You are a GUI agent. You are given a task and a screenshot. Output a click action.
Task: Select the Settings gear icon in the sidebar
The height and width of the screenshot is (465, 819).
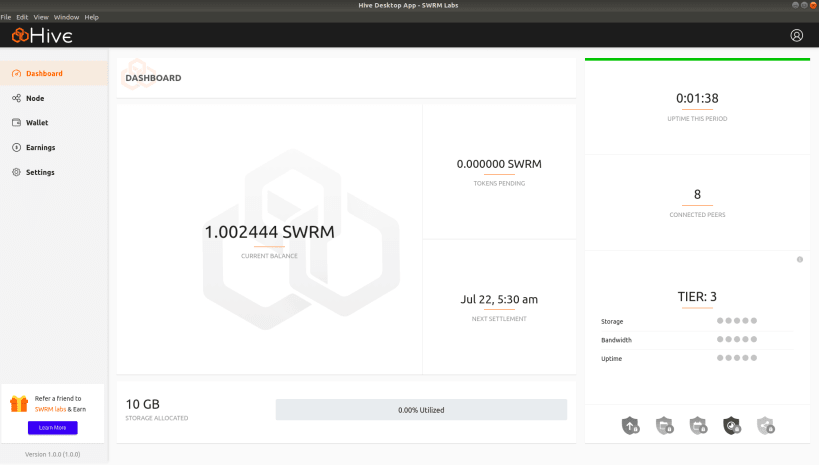tap(16, 172)
